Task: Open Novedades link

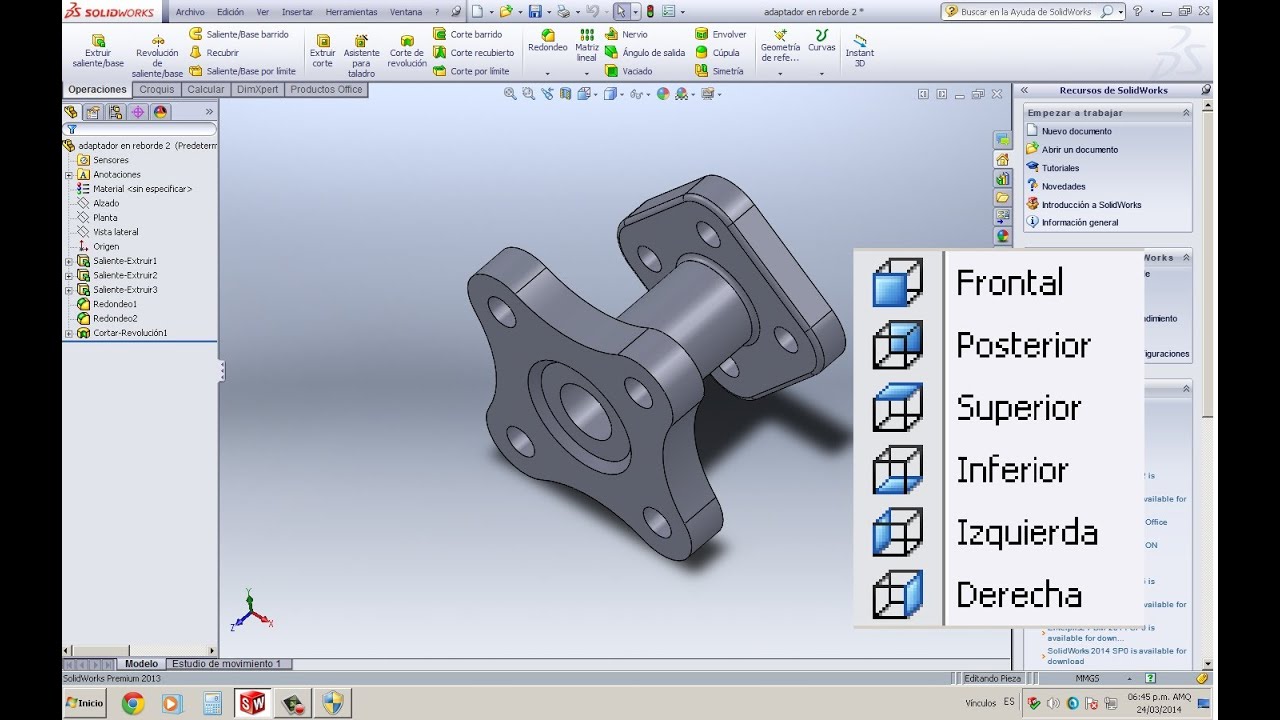Action: tap(1063, 186)
